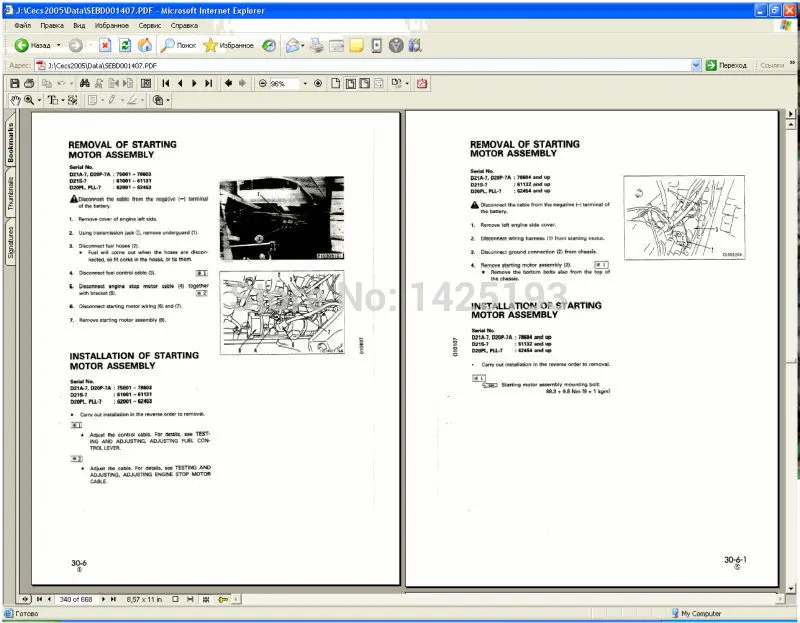Click the vertical scrollbar down arrow
The height and width of the screenshot is (623, 800).
(x=791, y=588)
